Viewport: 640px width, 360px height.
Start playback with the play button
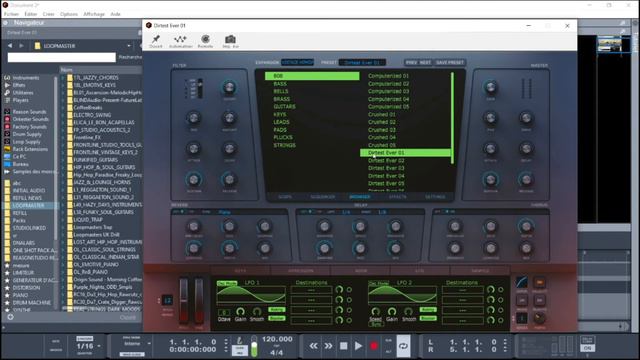[358, 346]
